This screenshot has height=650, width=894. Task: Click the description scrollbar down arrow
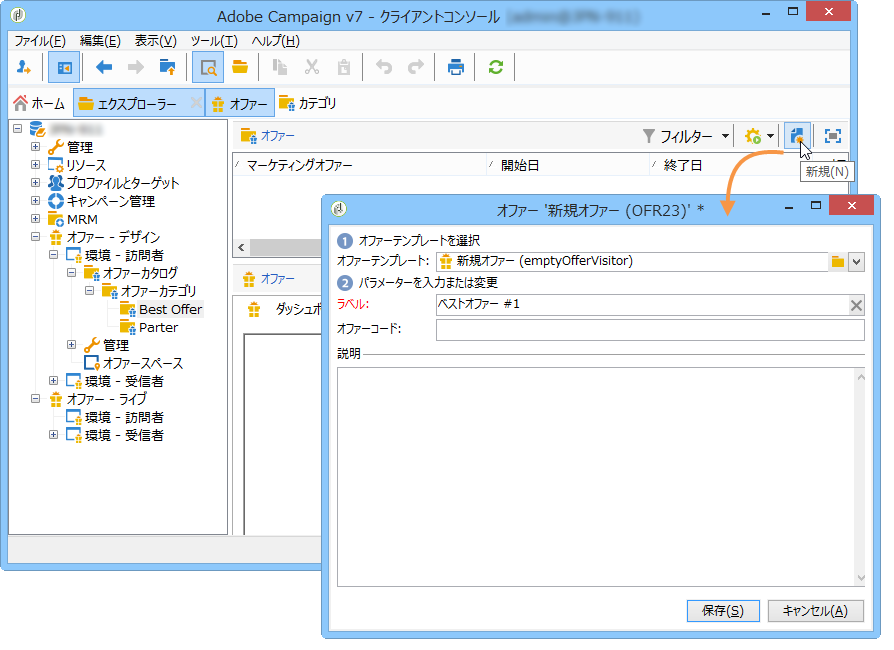coord(861,578)
